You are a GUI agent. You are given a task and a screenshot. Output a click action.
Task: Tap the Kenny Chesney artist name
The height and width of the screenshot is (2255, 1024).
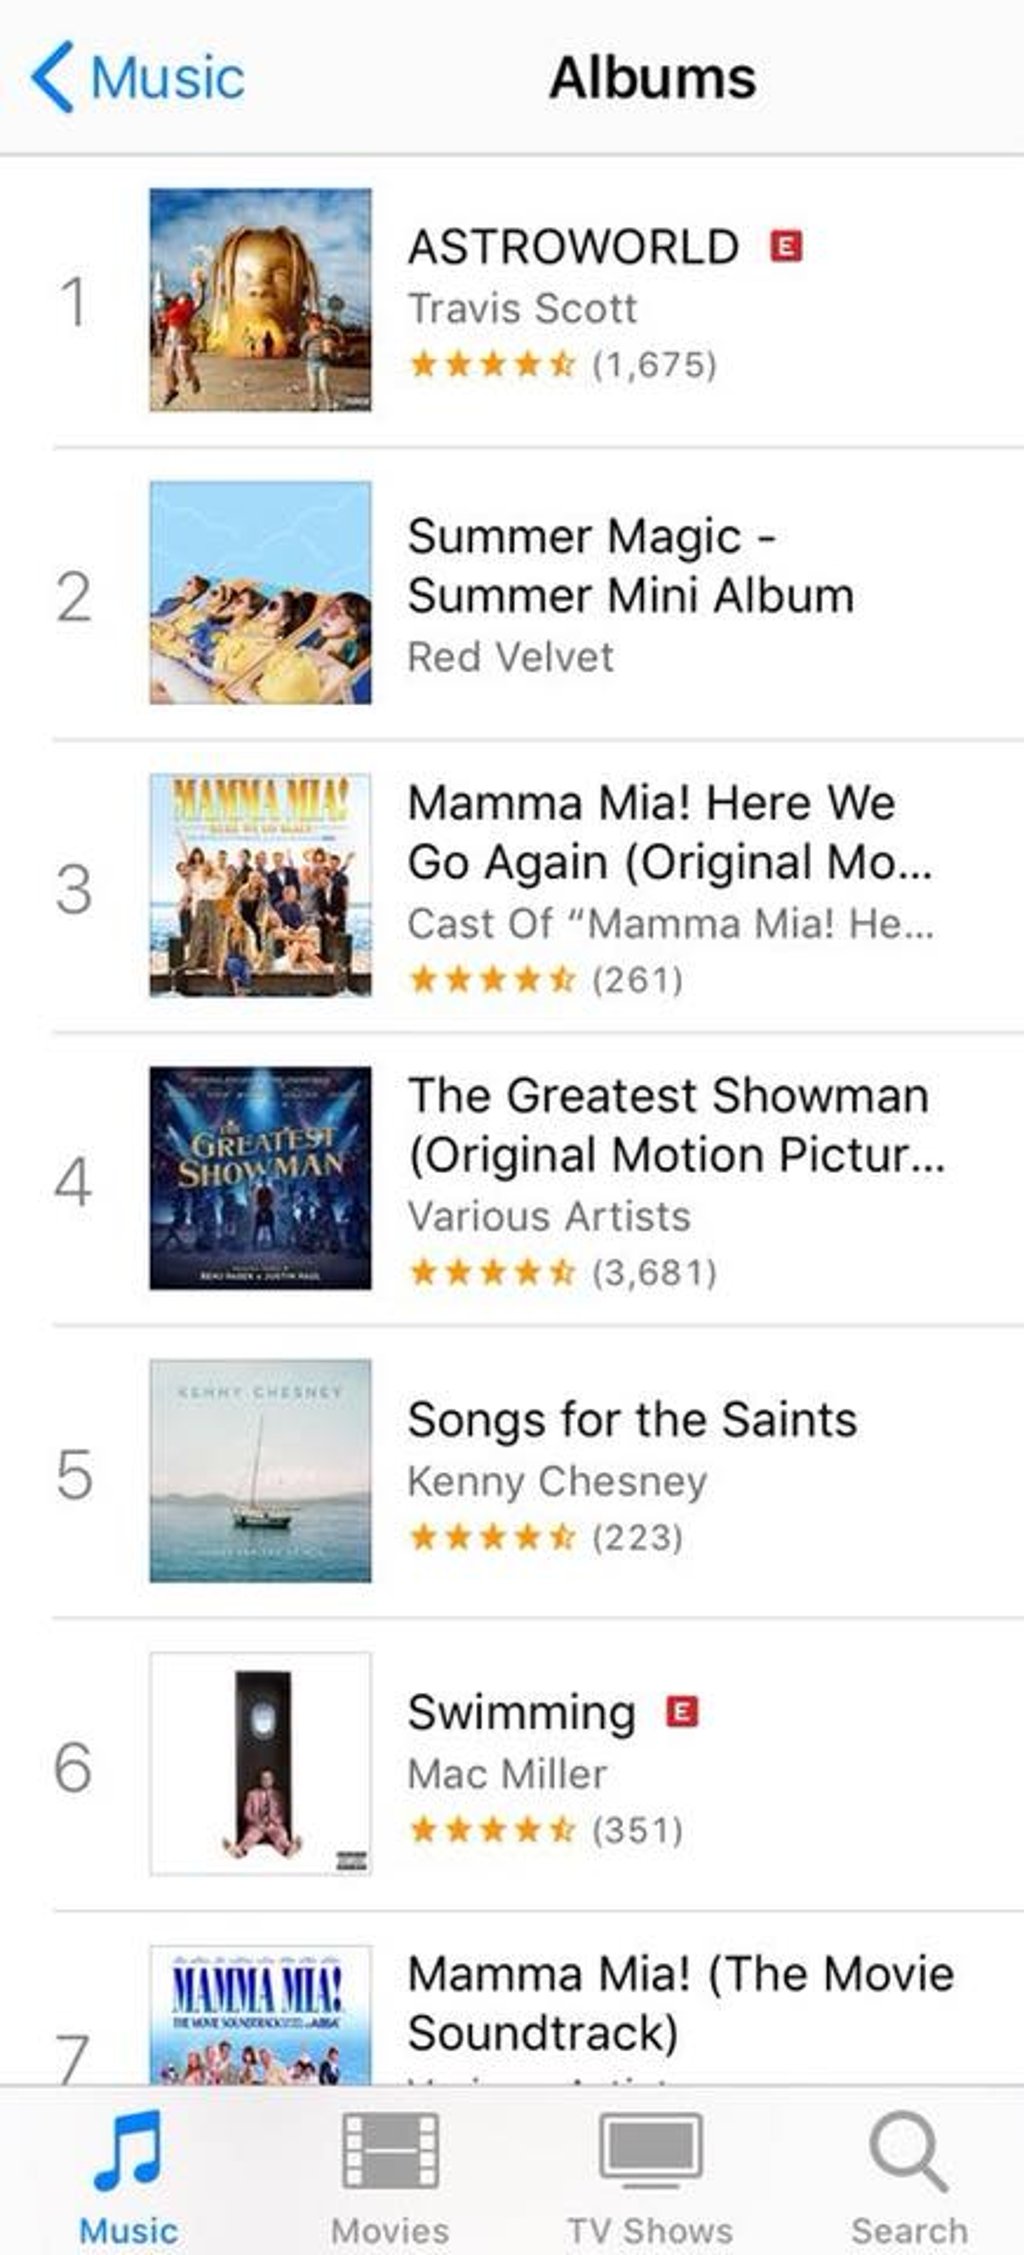tap(557, 1481)
